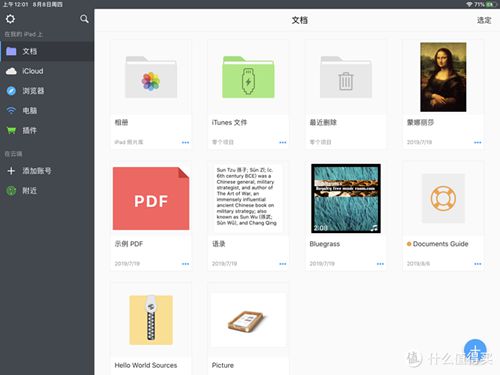Open the plugins shopping cart item
This screenshot has height=375, width=500.
[47, 130]
